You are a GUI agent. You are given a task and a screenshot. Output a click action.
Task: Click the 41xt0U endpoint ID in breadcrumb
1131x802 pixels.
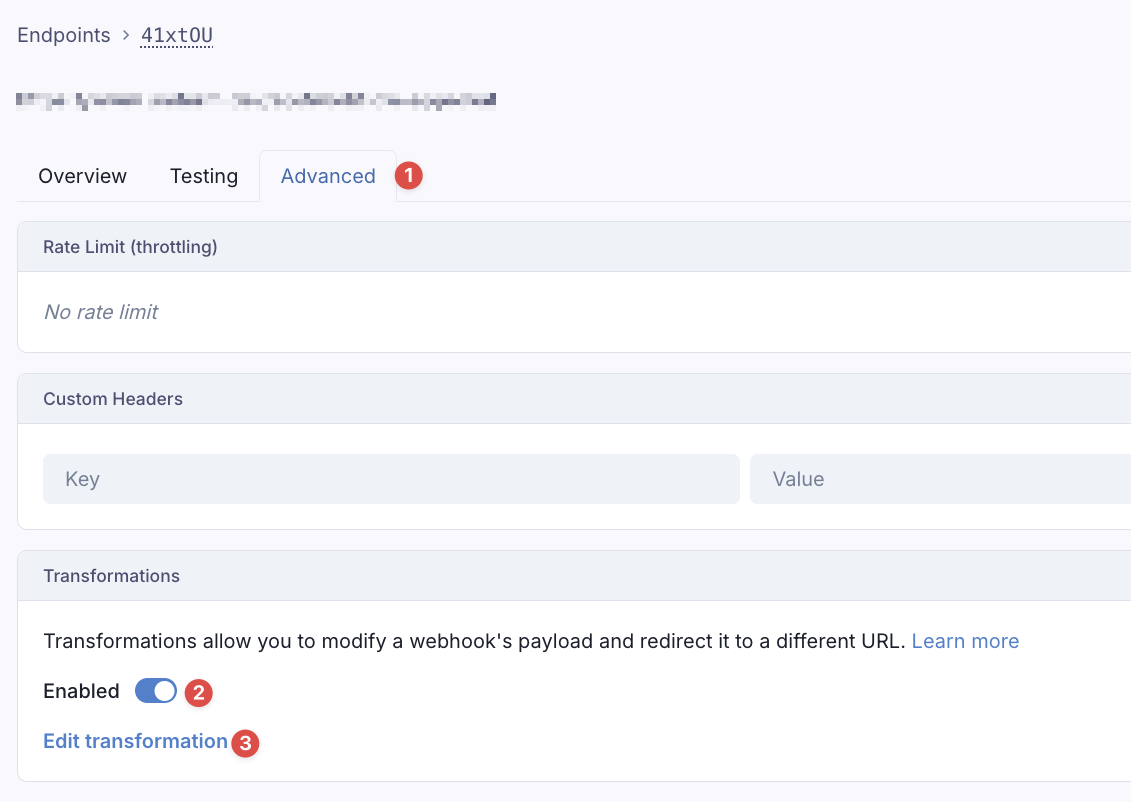tap(177, 36)
